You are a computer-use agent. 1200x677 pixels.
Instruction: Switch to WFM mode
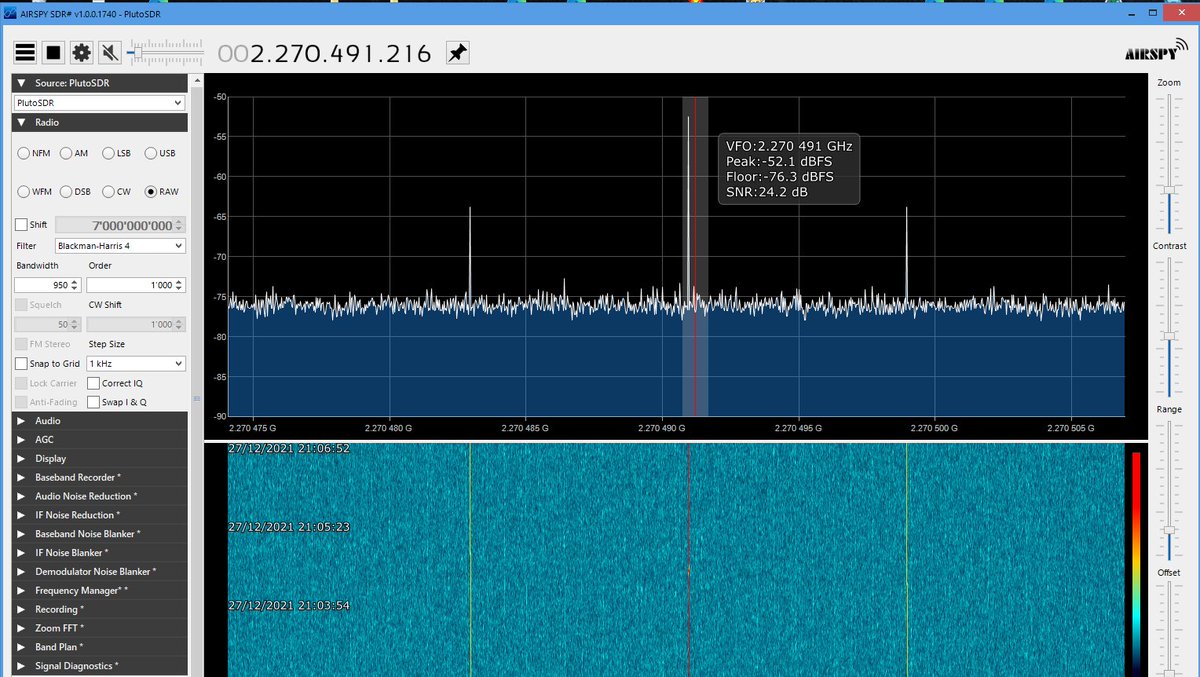35,191
